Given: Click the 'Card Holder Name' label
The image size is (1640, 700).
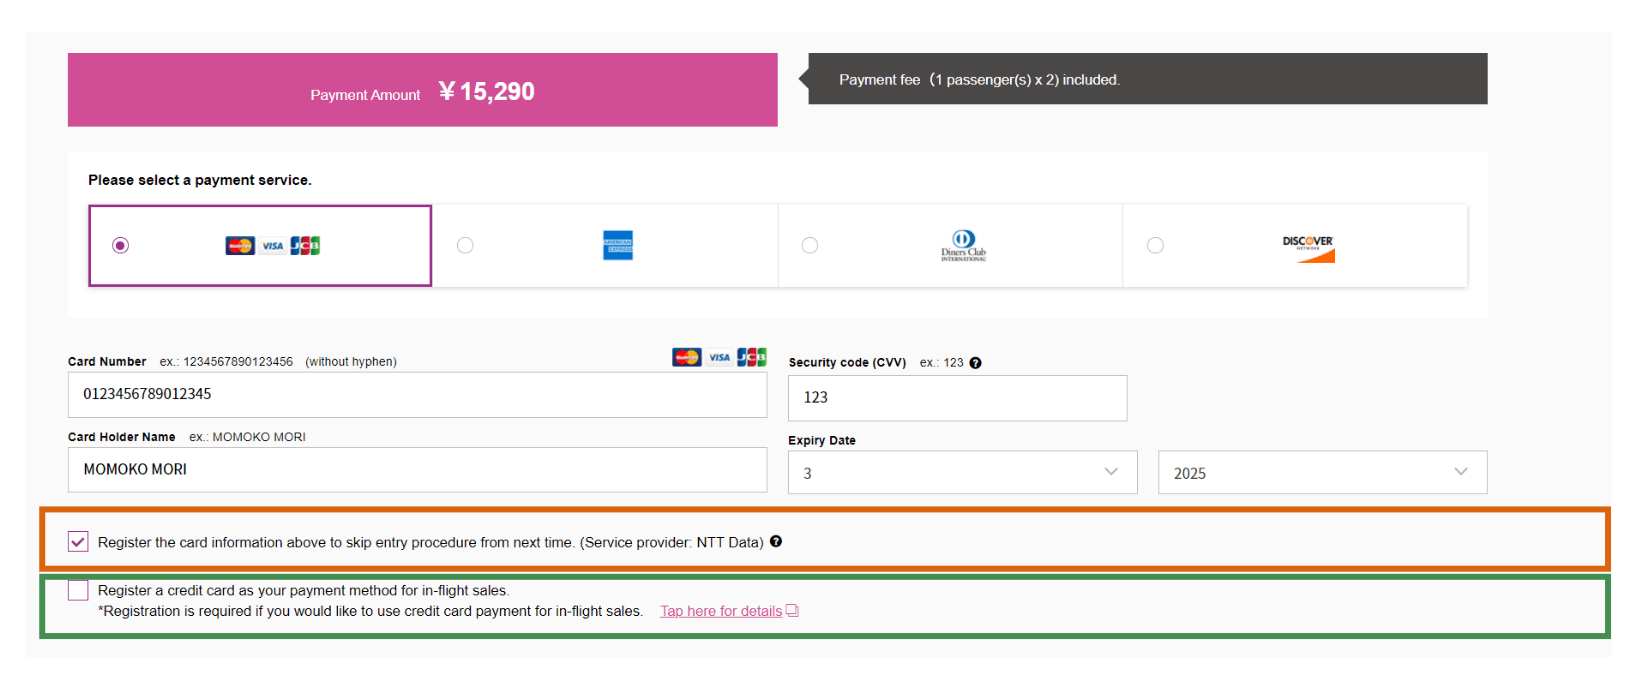Looking at the screenshot, I should (122, 437).
